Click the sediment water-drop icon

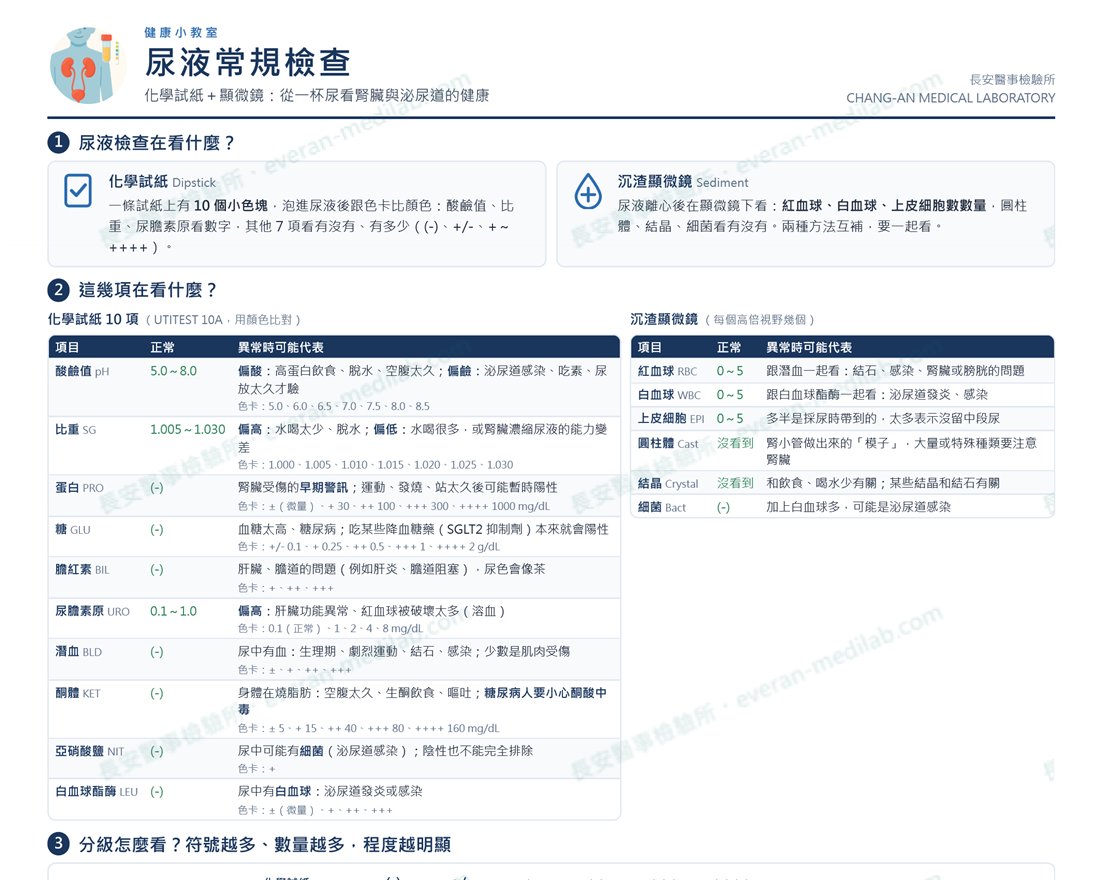(x=588, y=191)
